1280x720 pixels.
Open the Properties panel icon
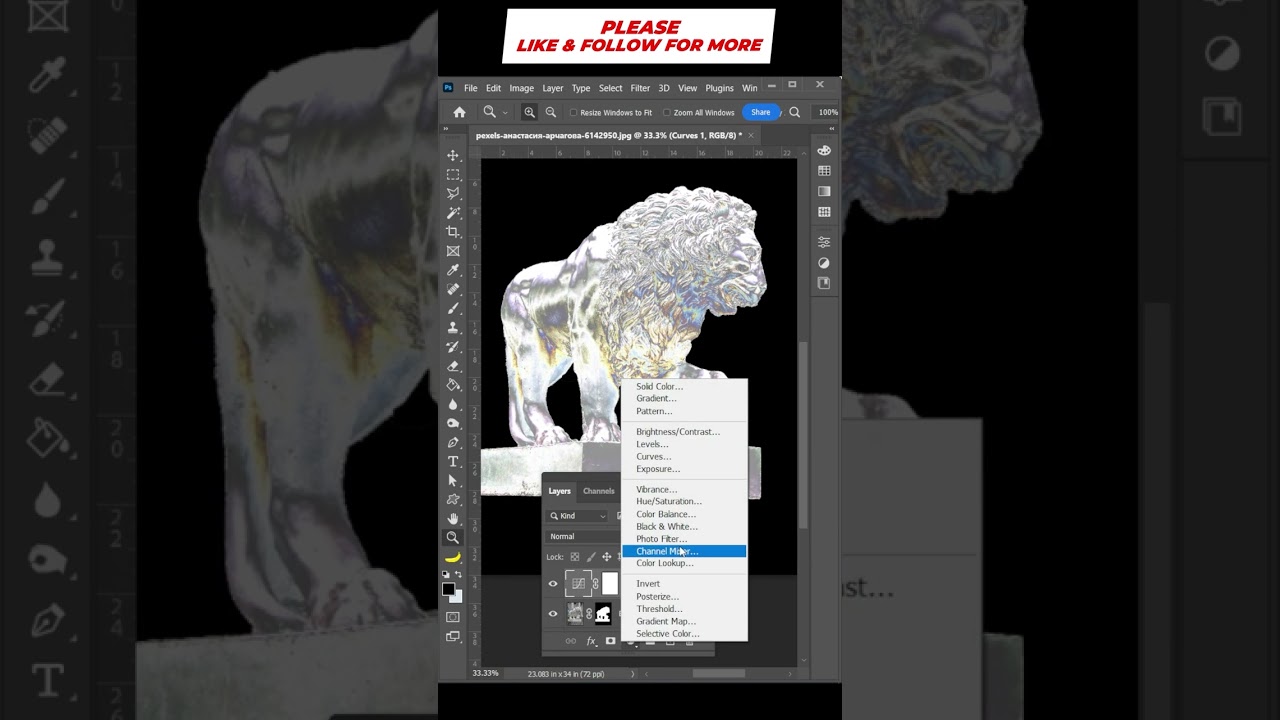click(824, 242)
